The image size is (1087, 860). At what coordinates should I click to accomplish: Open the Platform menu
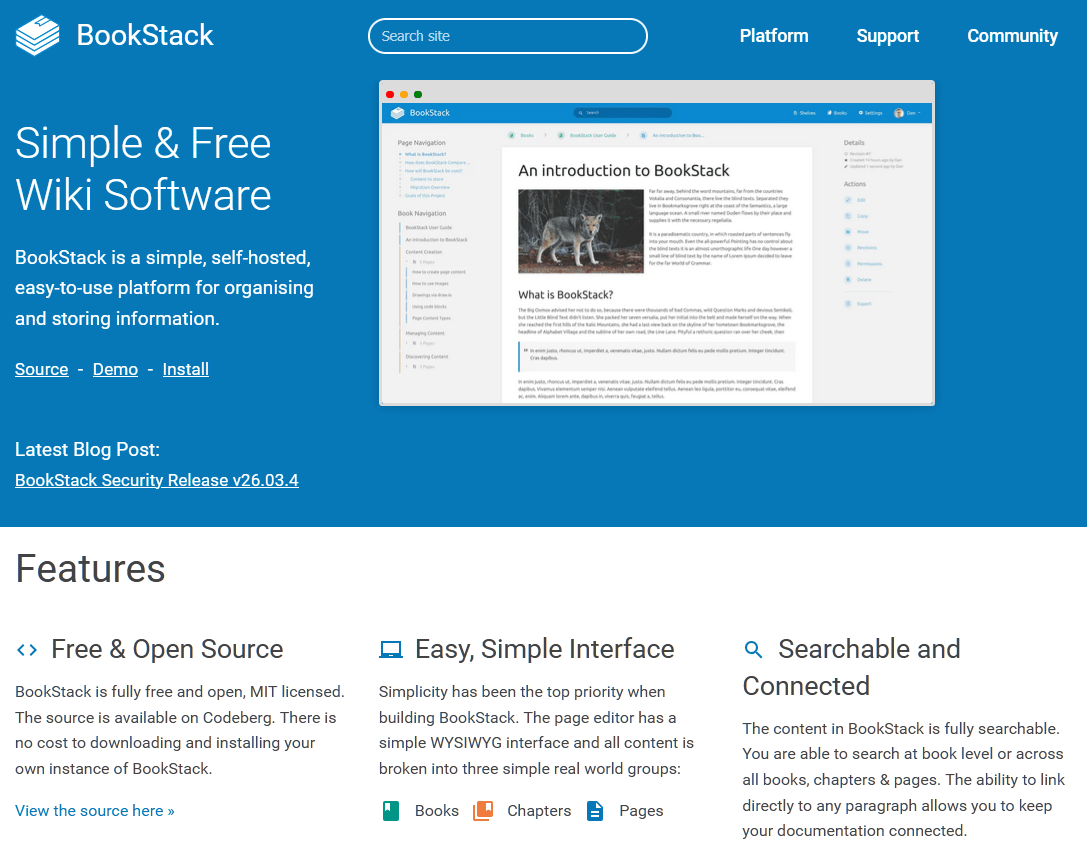[774, 36]
